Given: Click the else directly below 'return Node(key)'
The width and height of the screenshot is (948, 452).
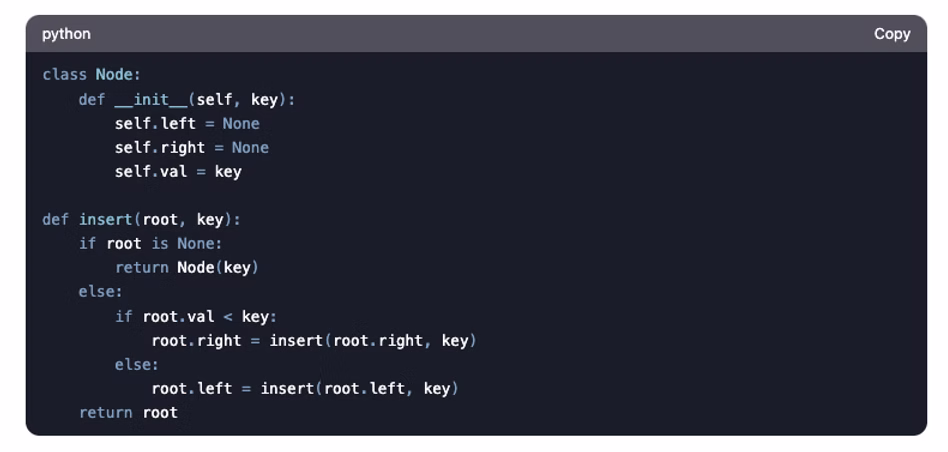Looking at the screenshot, I should [x=101, y=292].
